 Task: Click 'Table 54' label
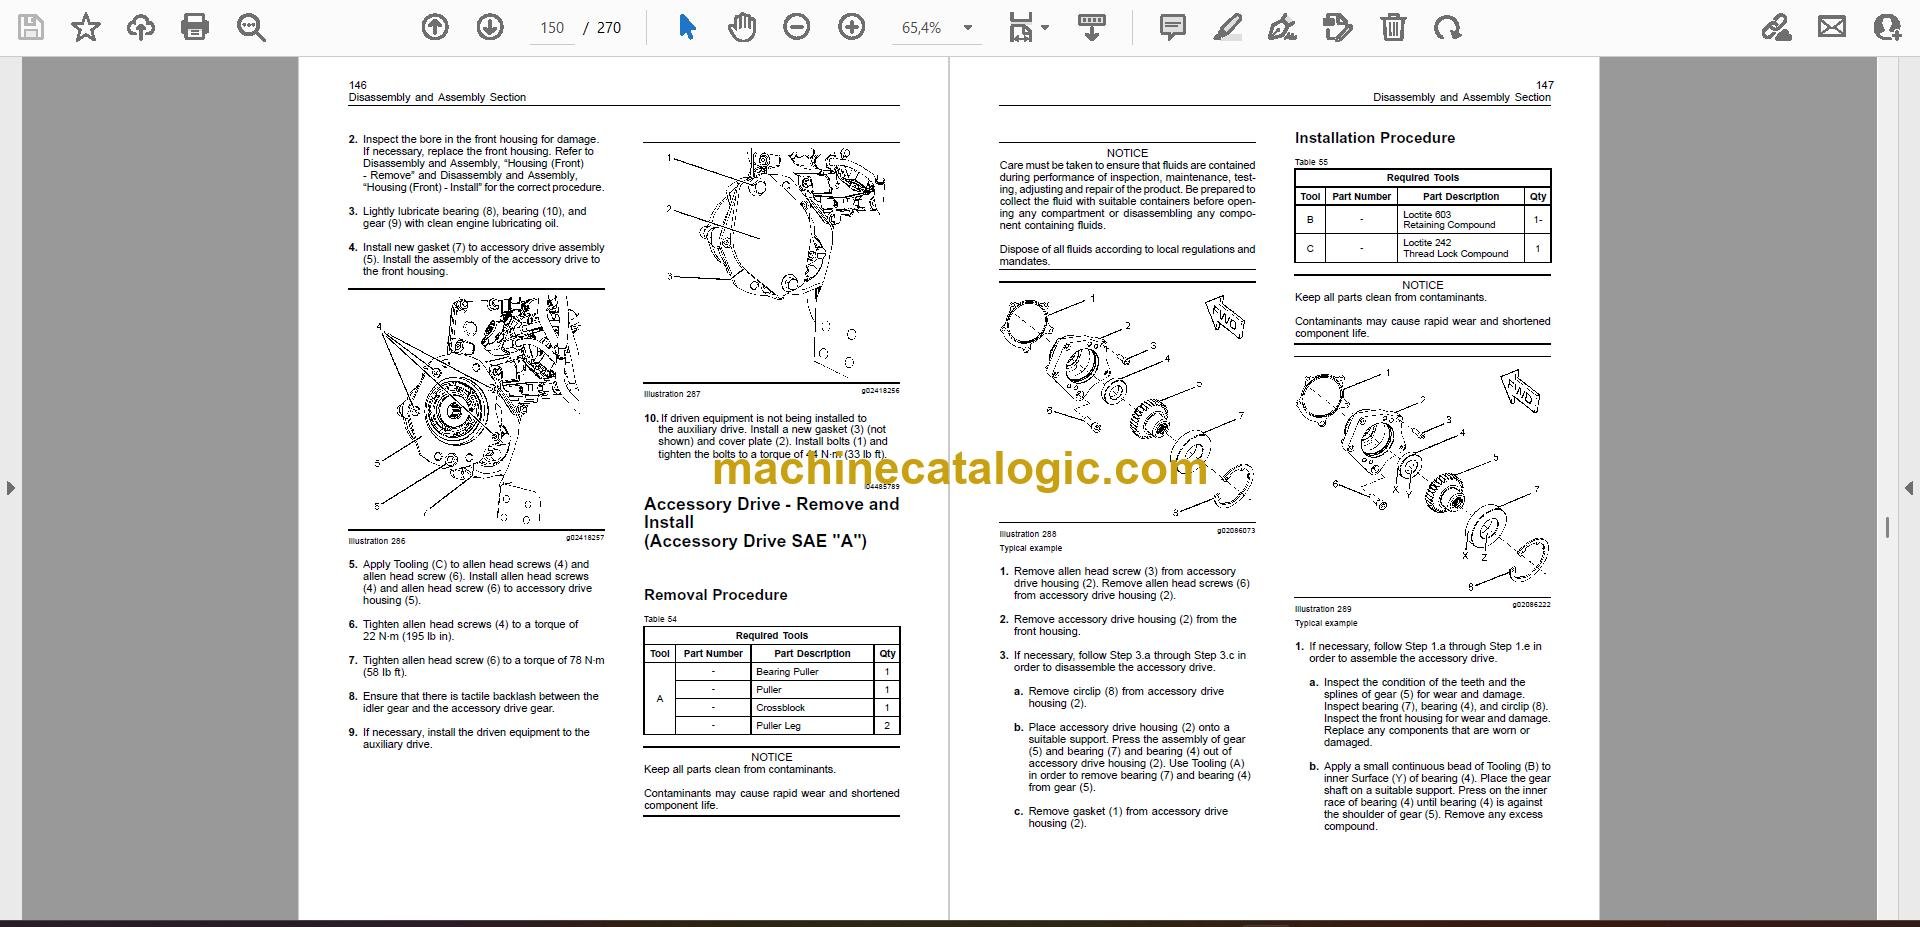point(660,619)
